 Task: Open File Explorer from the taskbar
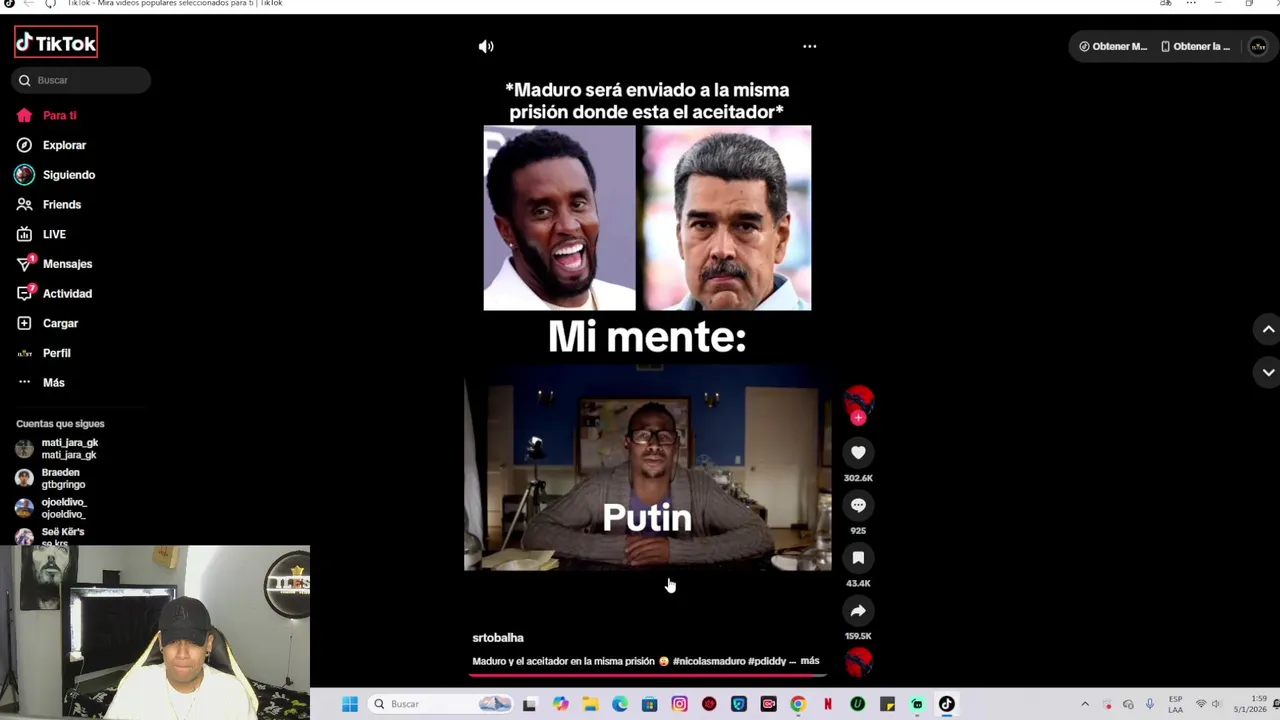pyautogui.click(x=590, y=704)
